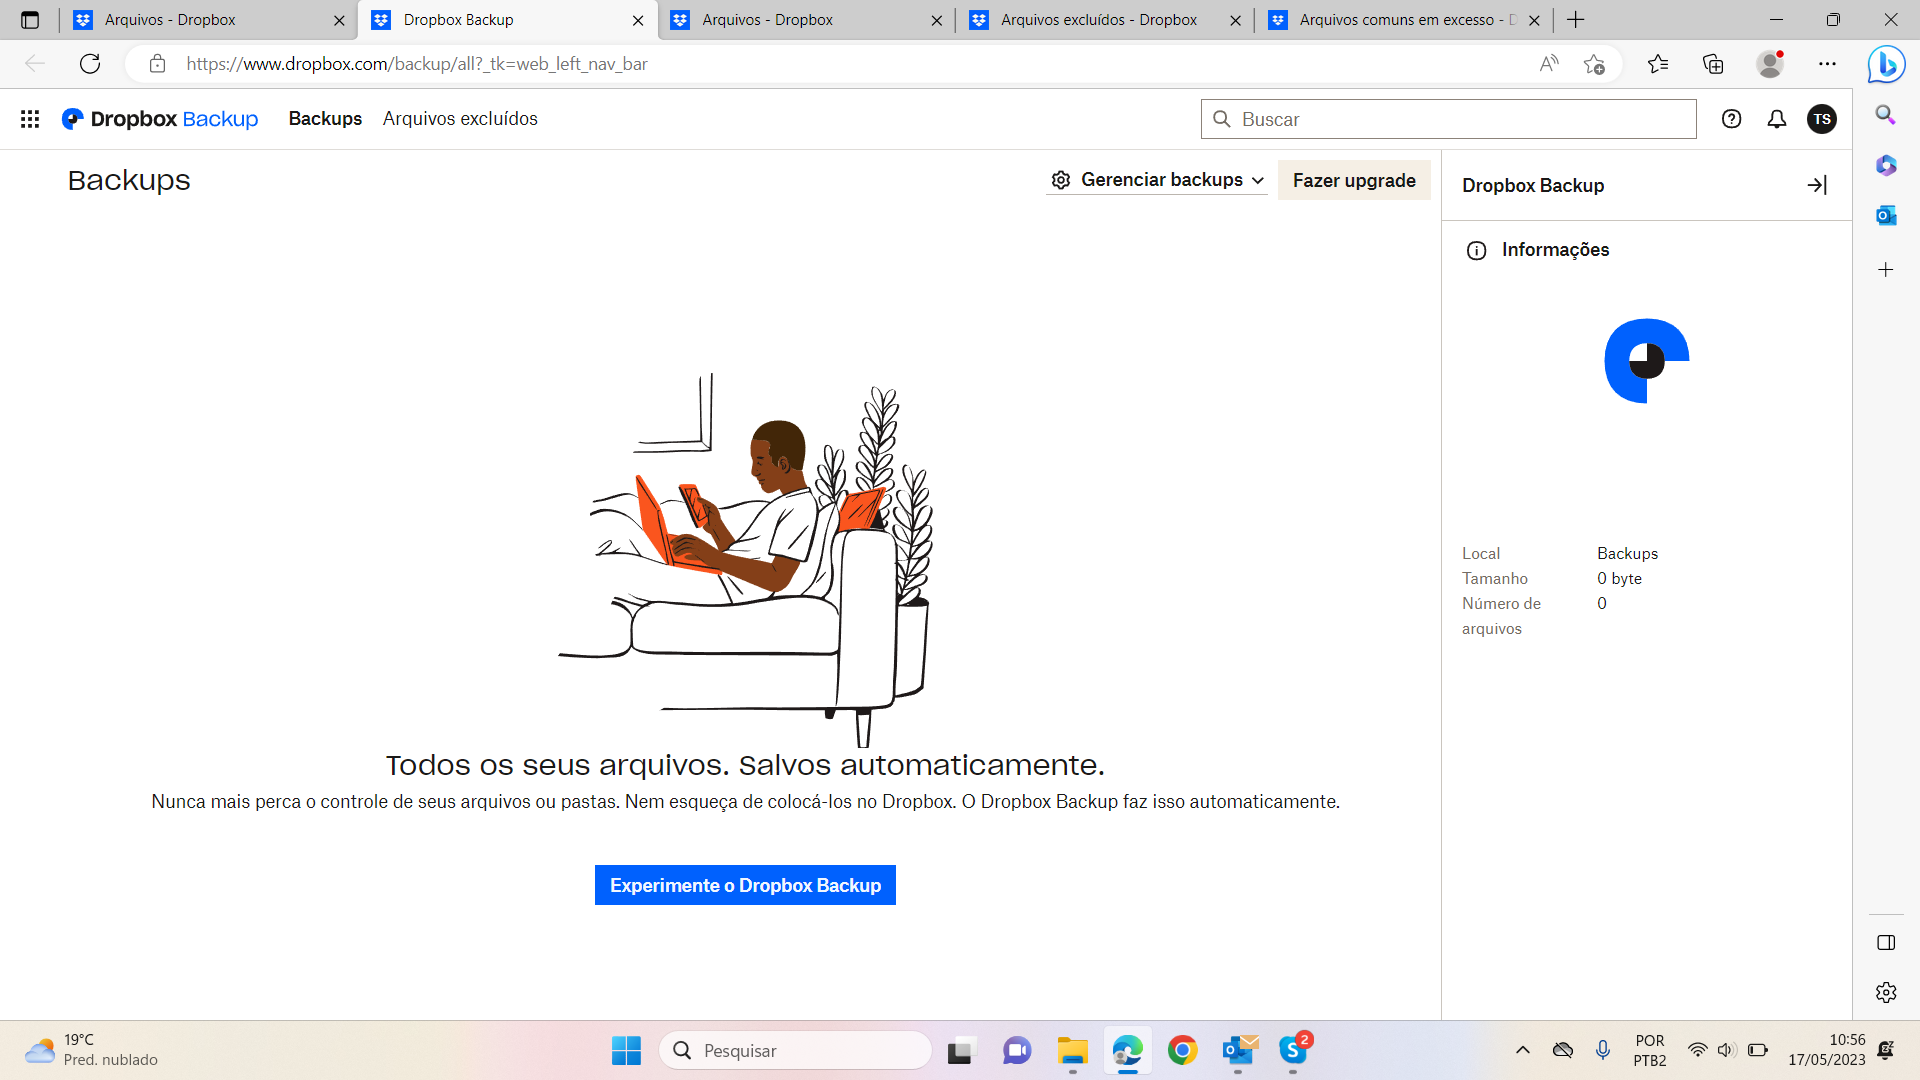The width and height of the screenshot is (1920, 1080).
Task: Open Outlook in Edge sidebar
Action: point(1885,215)
